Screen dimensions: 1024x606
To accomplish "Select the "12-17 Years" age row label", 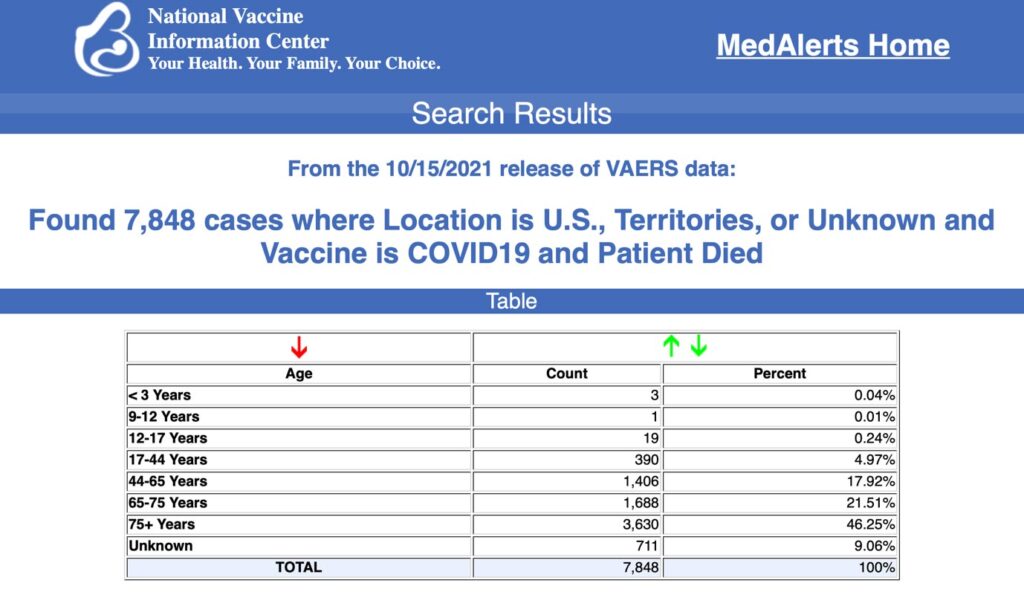I will click(167, 438).
